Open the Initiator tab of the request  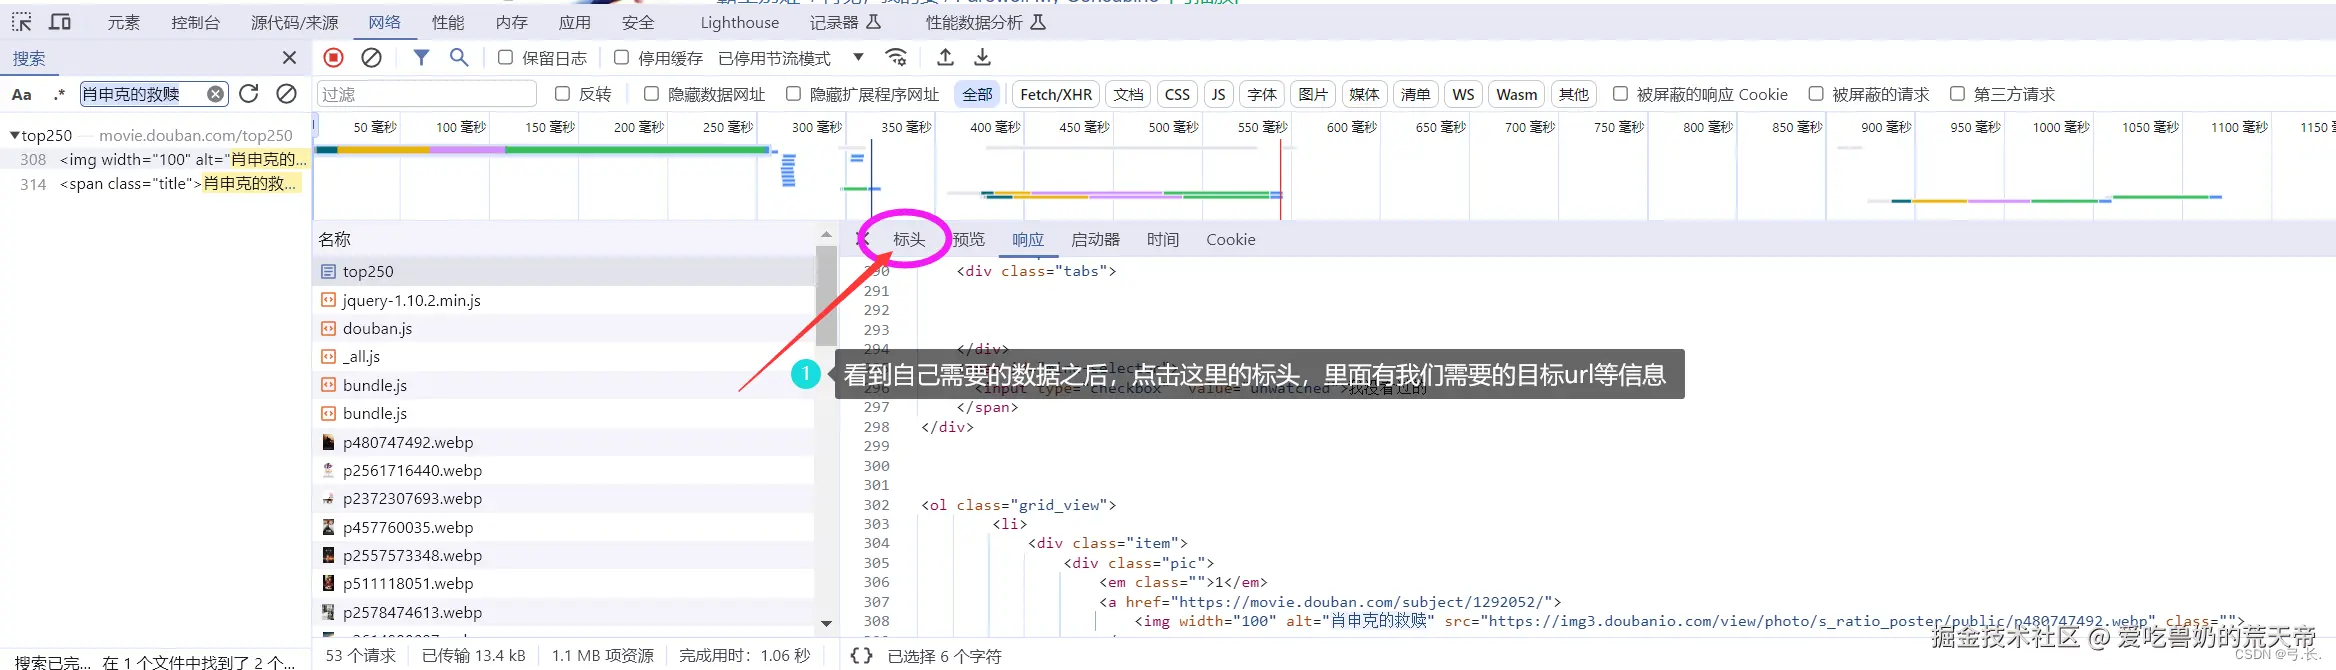pos(1095,240)
